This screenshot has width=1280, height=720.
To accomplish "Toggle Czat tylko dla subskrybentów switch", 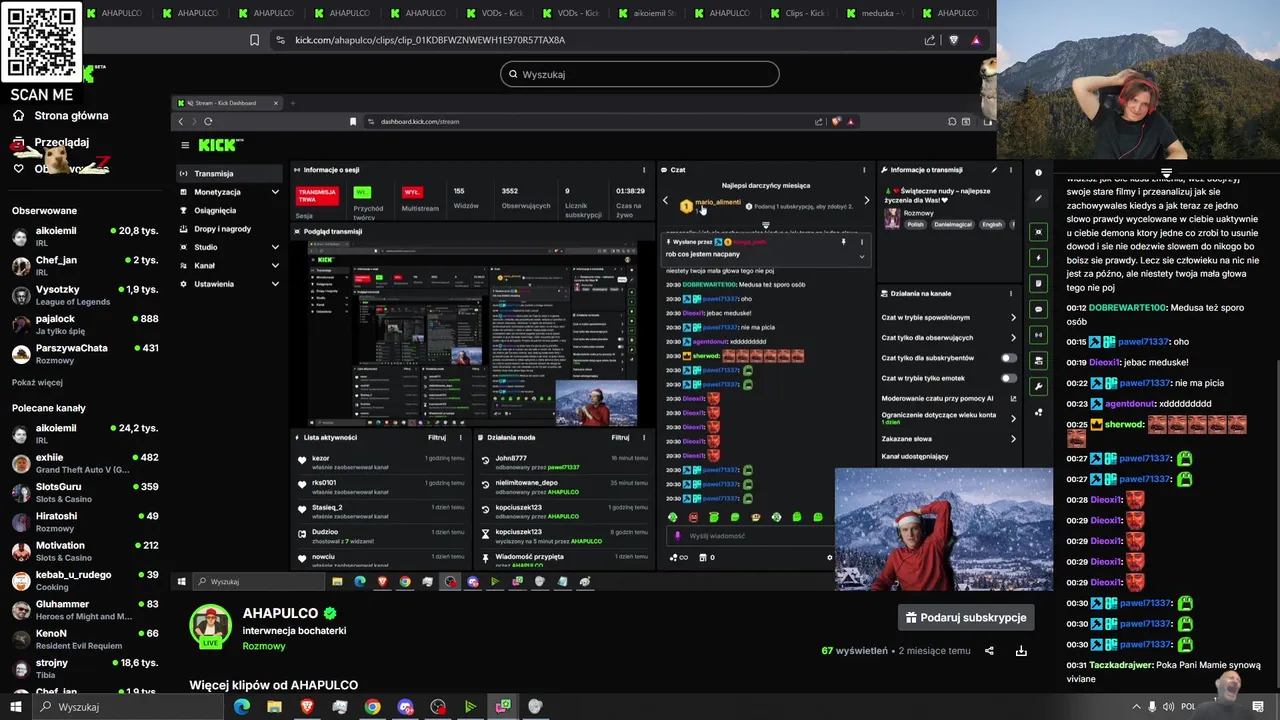I will click(x=1008, y=358).
